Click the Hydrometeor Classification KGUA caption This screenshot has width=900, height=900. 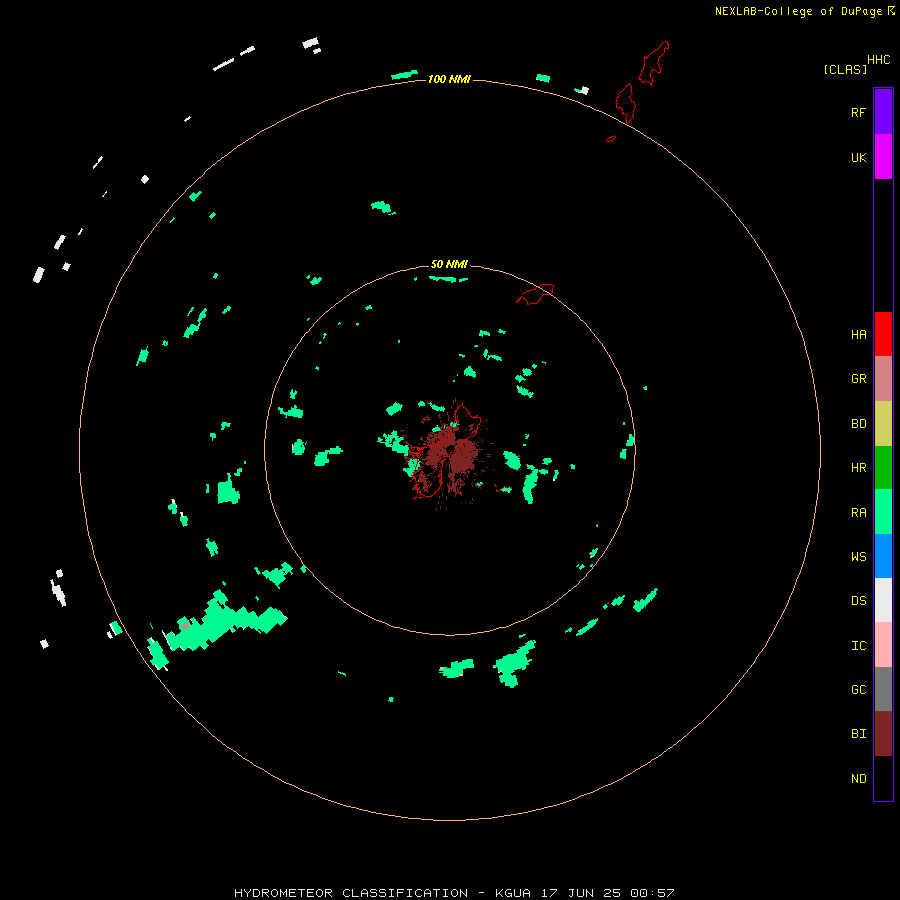coord(454,893)
